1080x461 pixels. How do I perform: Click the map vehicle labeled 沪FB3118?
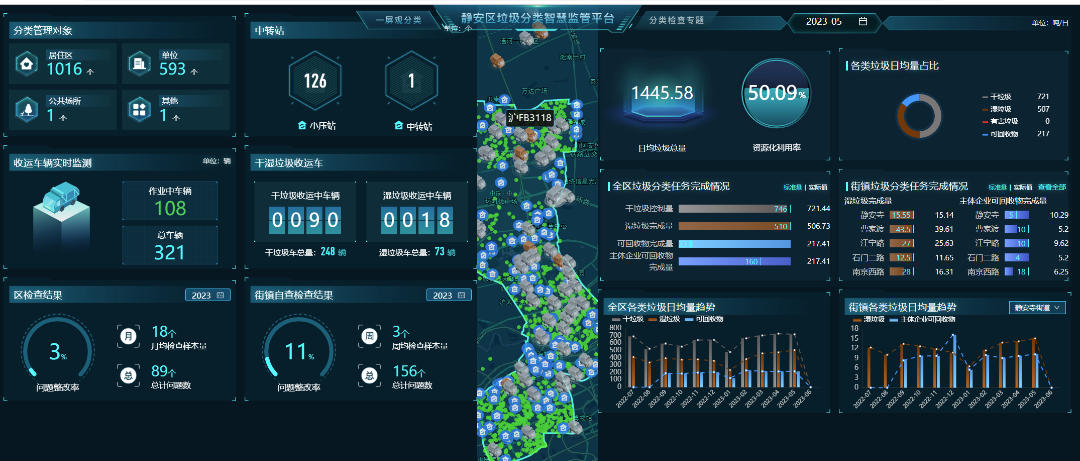529,117
